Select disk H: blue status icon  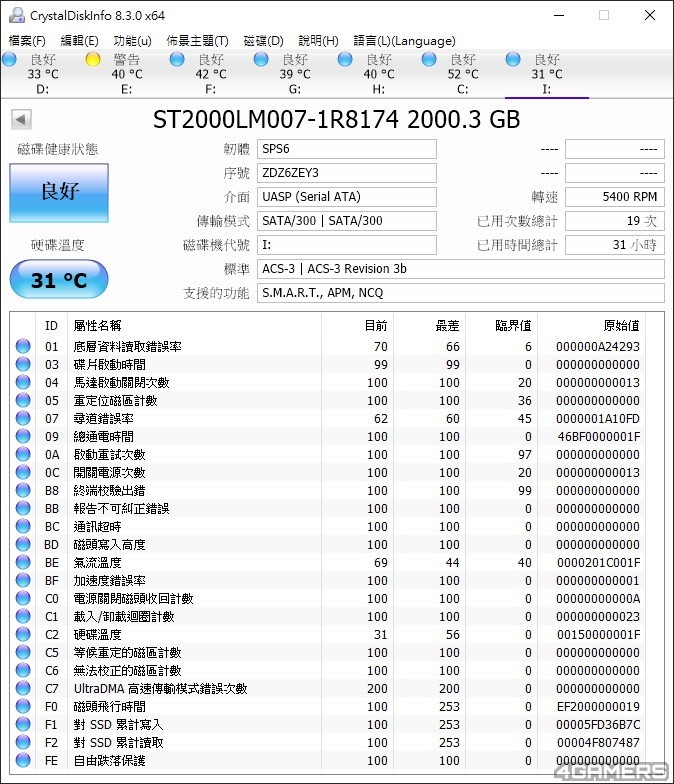[345, 60]
